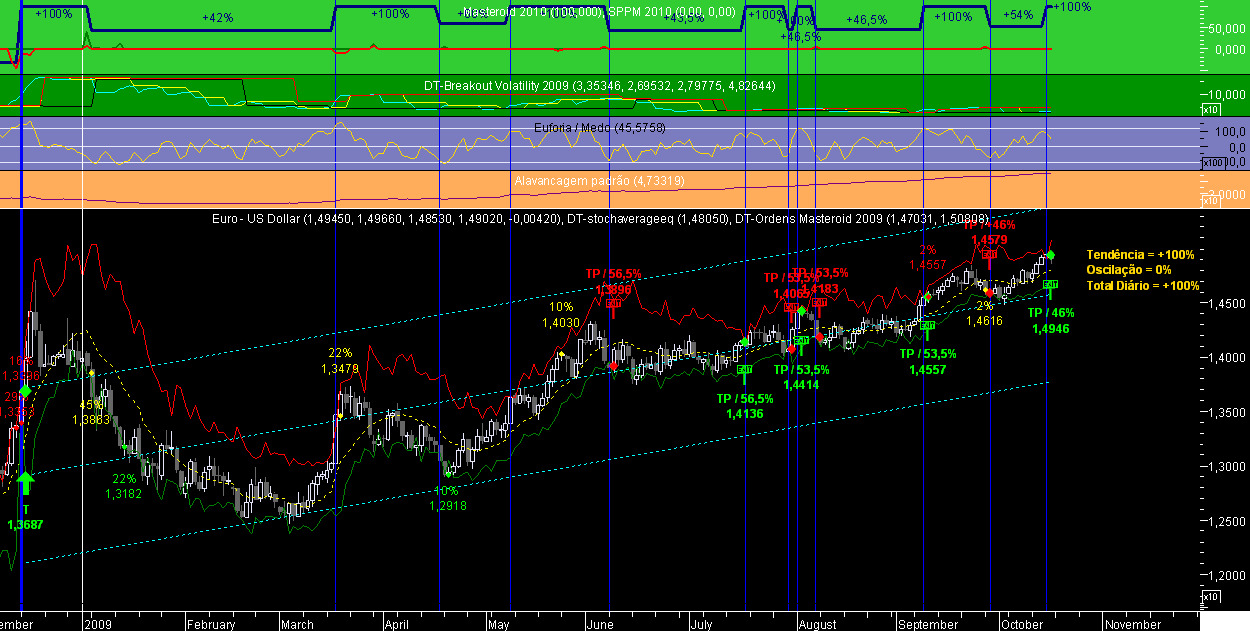
Task: Click the 1,2000 price axis value
Action: [1229, 577]
